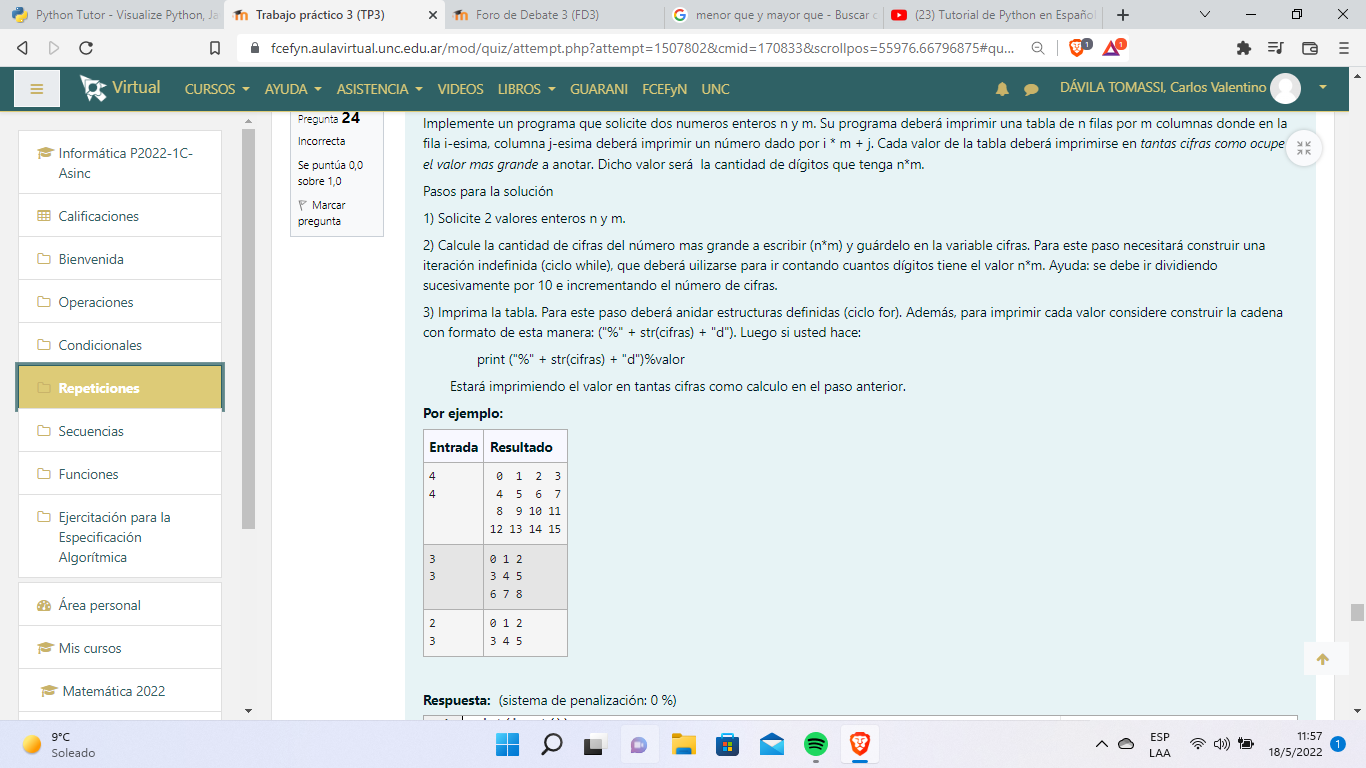1366x768 pixels.
Task: Open user menu dropdown arrow
Action: tap(1323, 88)
